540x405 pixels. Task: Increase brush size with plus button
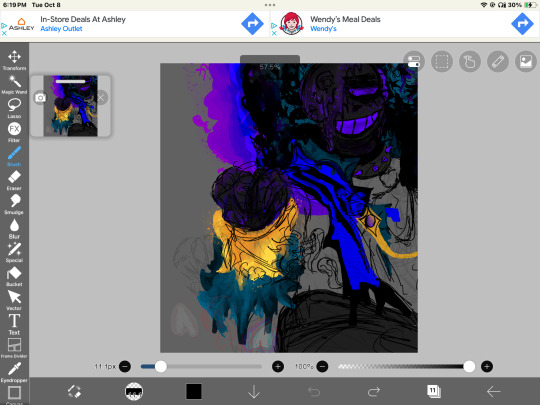(x=278, y=366)
